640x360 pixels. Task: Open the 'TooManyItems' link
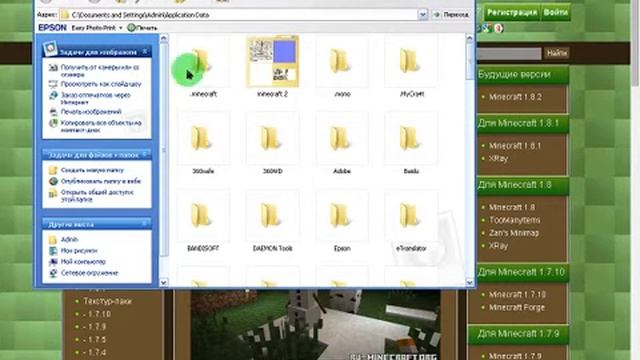(x=515, y=220)
